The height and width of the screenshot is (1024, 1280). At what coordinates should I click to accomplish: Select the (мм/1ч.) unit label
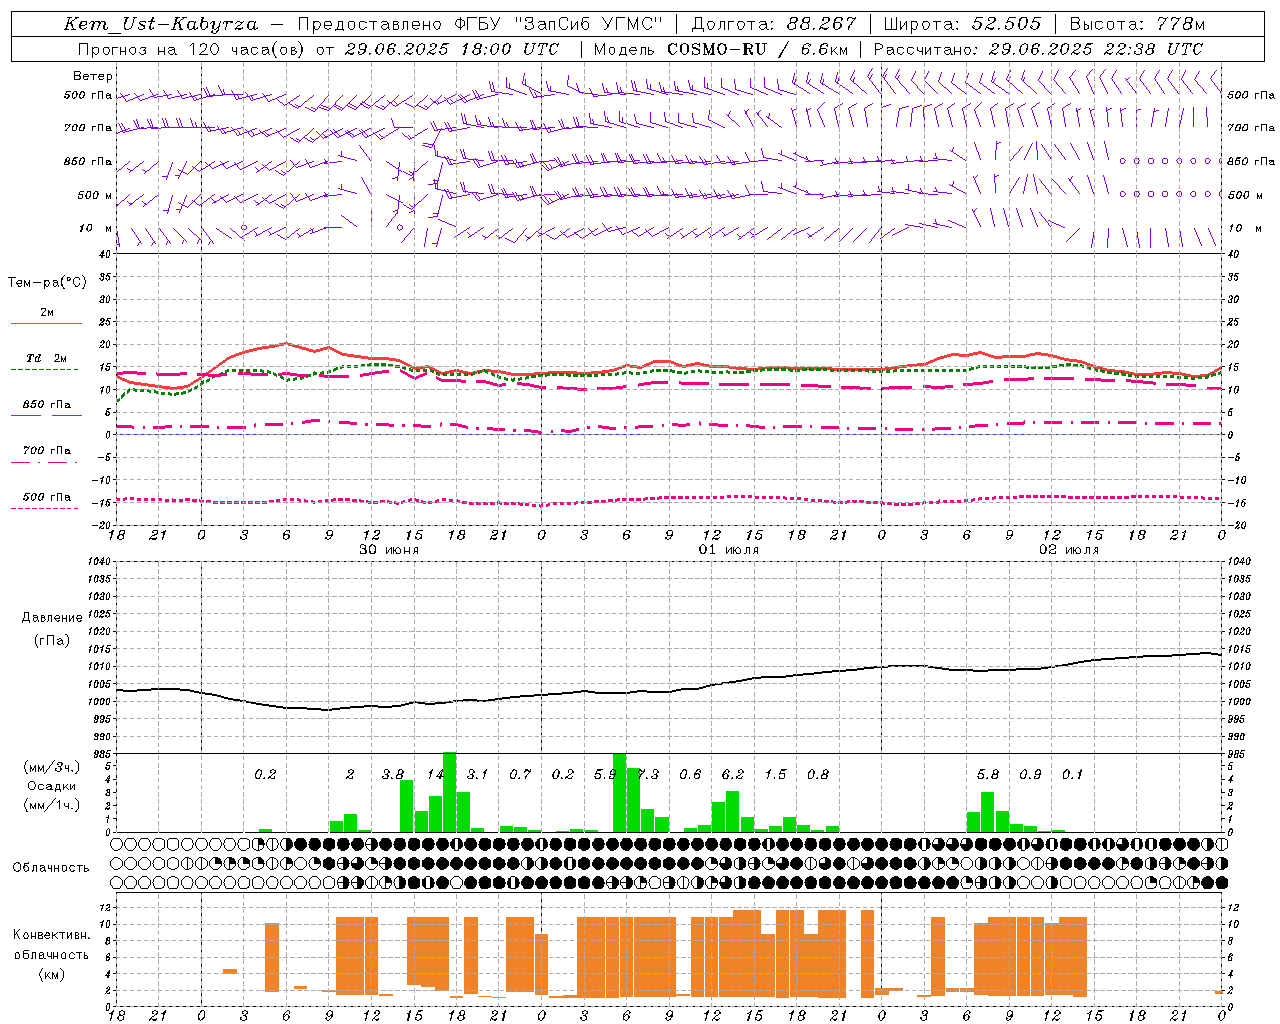(x=52, y=805)
